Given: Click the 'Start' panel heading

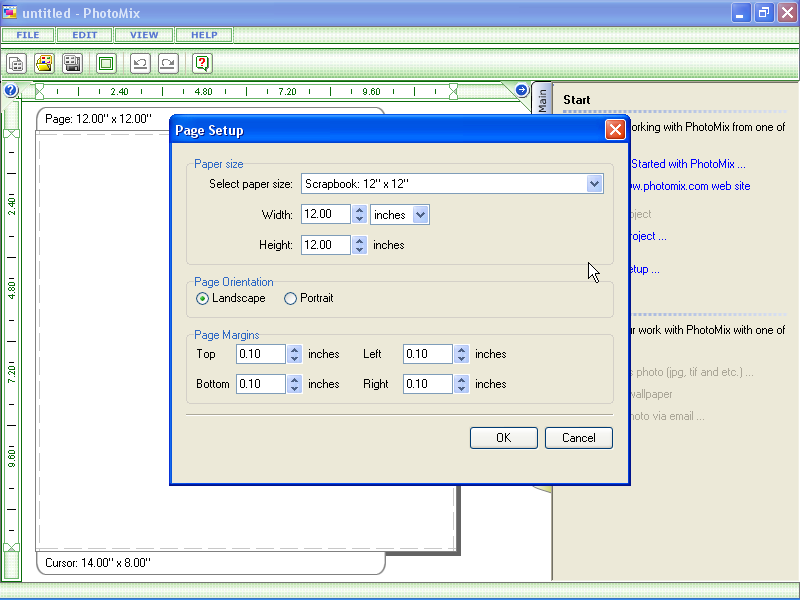Looking at the screenshot, I should (x=577, y=100).
